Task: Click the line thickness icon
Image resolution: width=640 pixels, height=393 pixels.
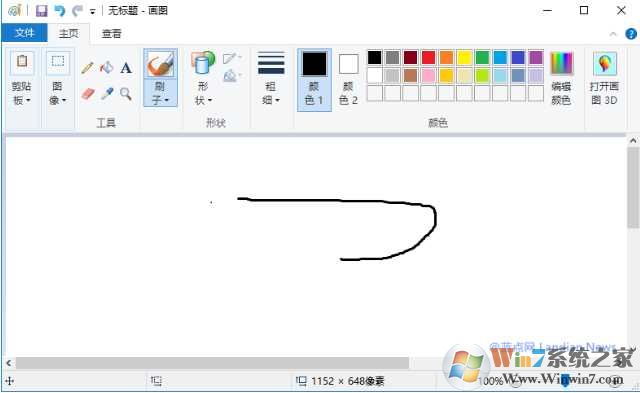Action: tap(271, 64)
